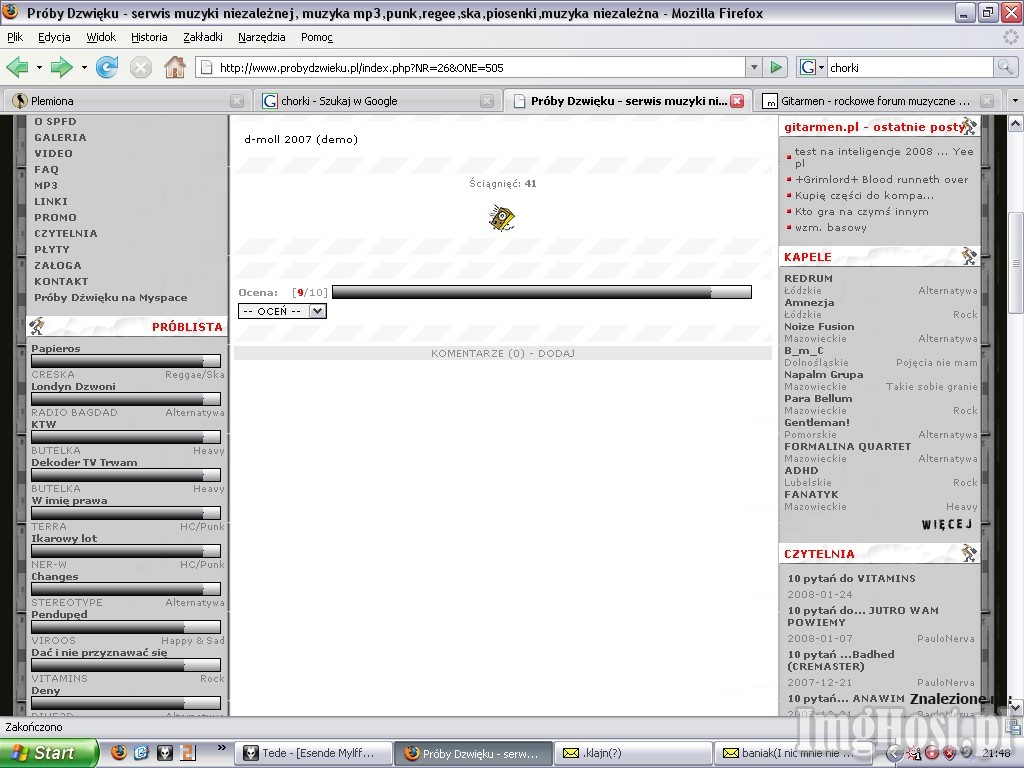Open the Back history dropdown arrow
The width and height of the screenshot is (1024, 768).
click(39, 67)
